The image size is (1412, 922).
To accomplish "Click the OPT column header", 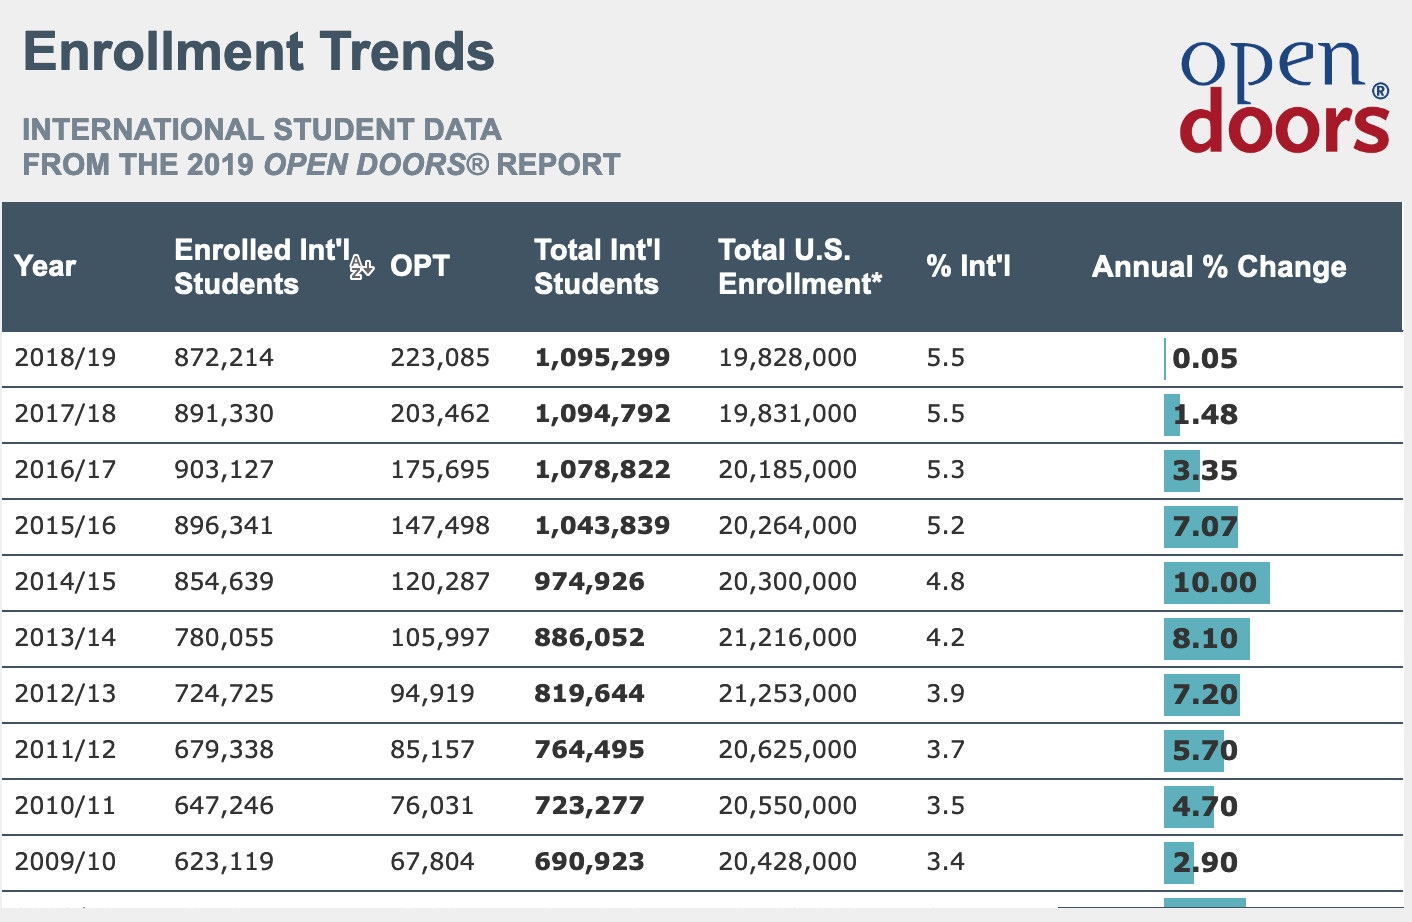I will (420, 266).
